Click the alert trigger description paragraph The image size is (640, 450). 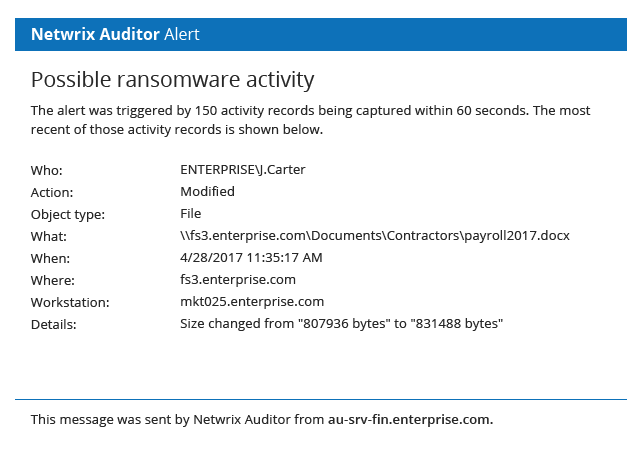pos(310,119)
